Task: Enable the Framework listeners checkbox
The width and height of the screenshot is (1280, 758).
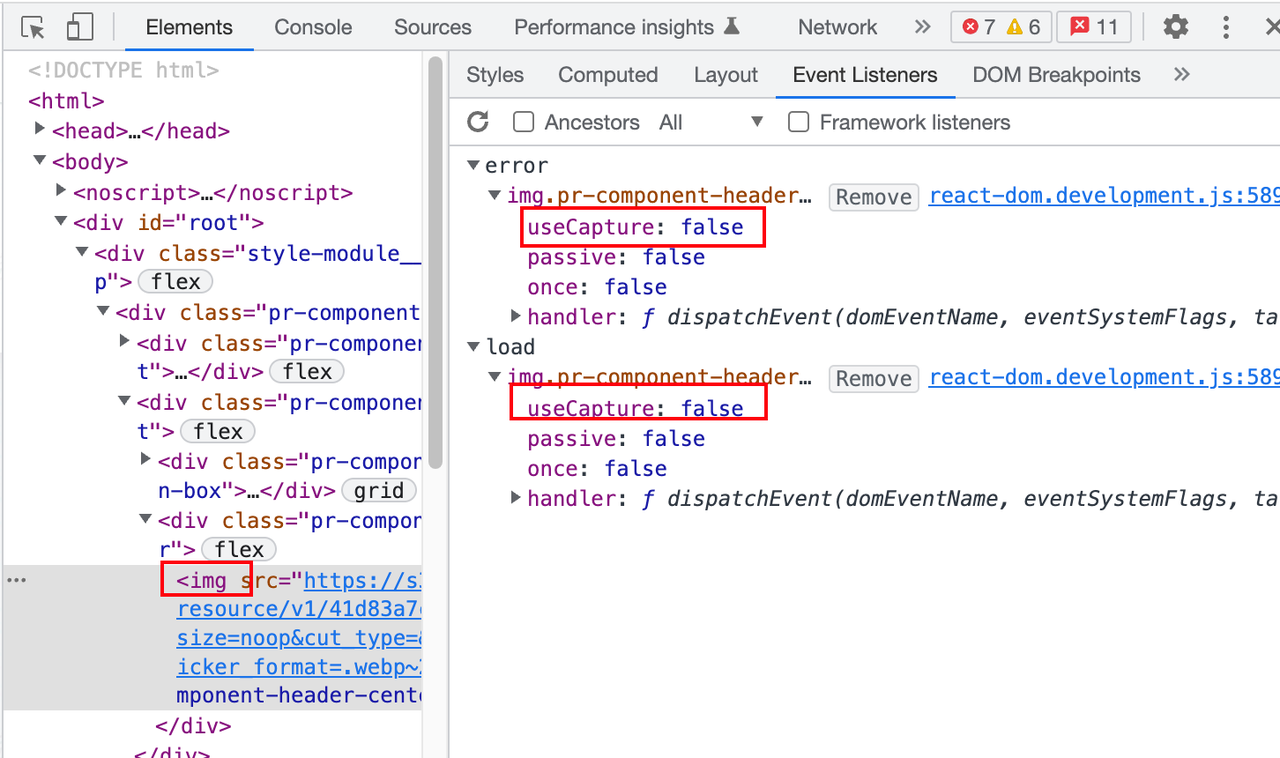Action: click(x=798, y=122)
